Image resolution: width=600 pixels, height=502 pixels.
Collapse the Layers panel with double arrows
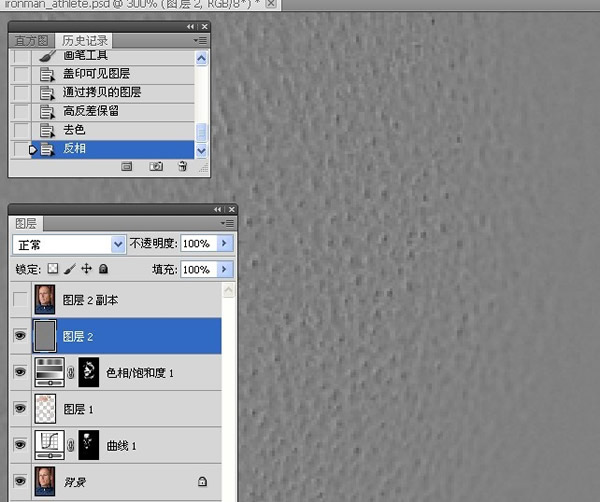click(217, 209)
